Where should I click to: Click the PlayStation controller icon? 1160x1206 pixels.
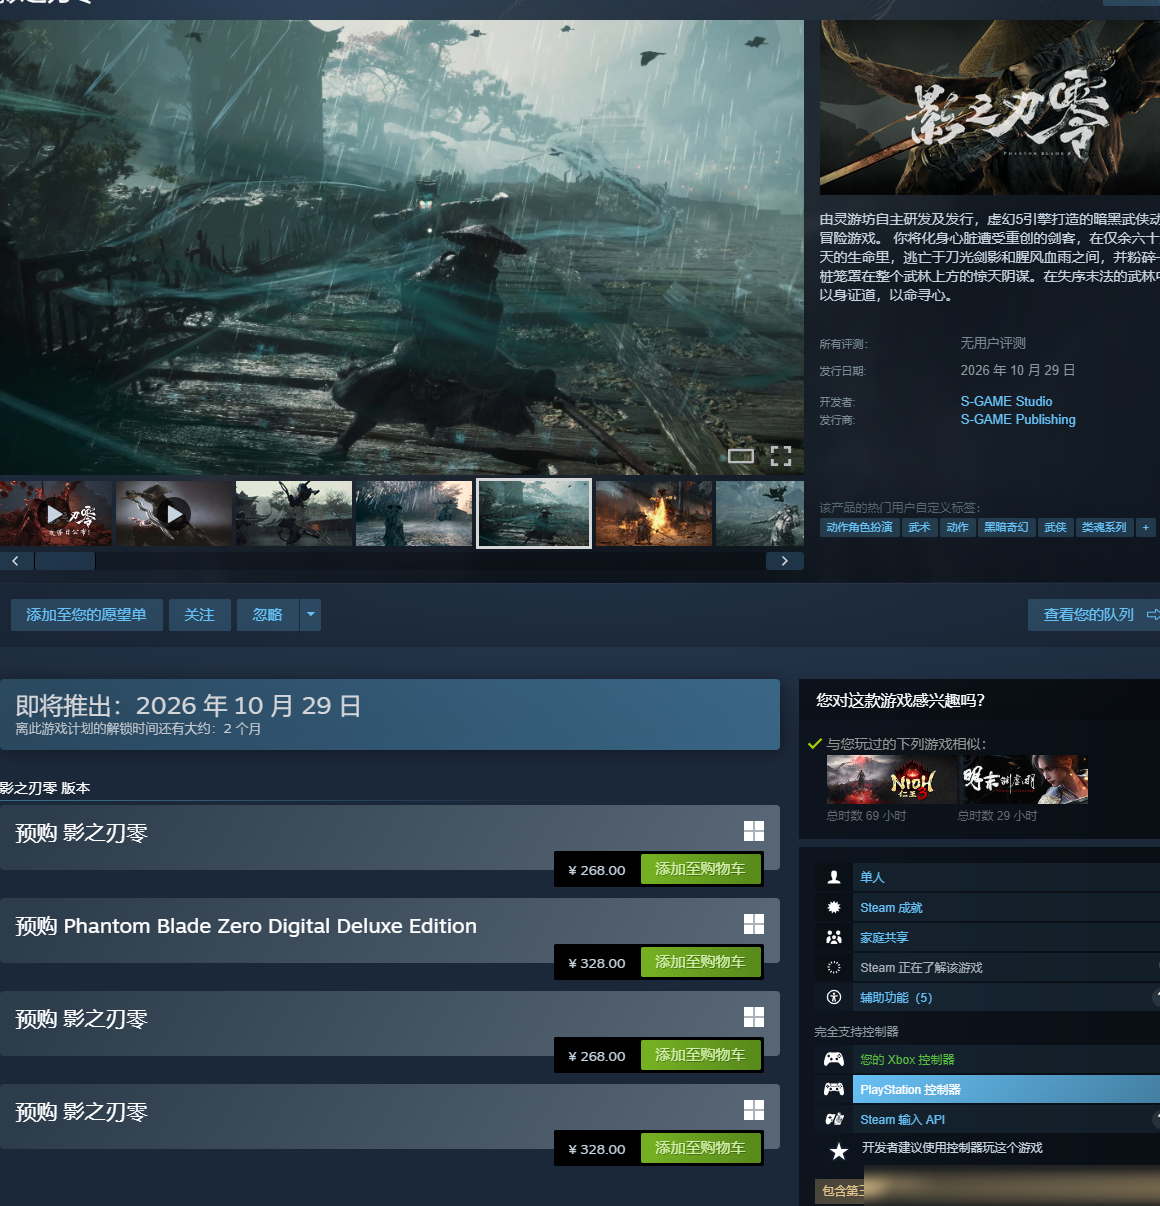[x=834, y=1089]
